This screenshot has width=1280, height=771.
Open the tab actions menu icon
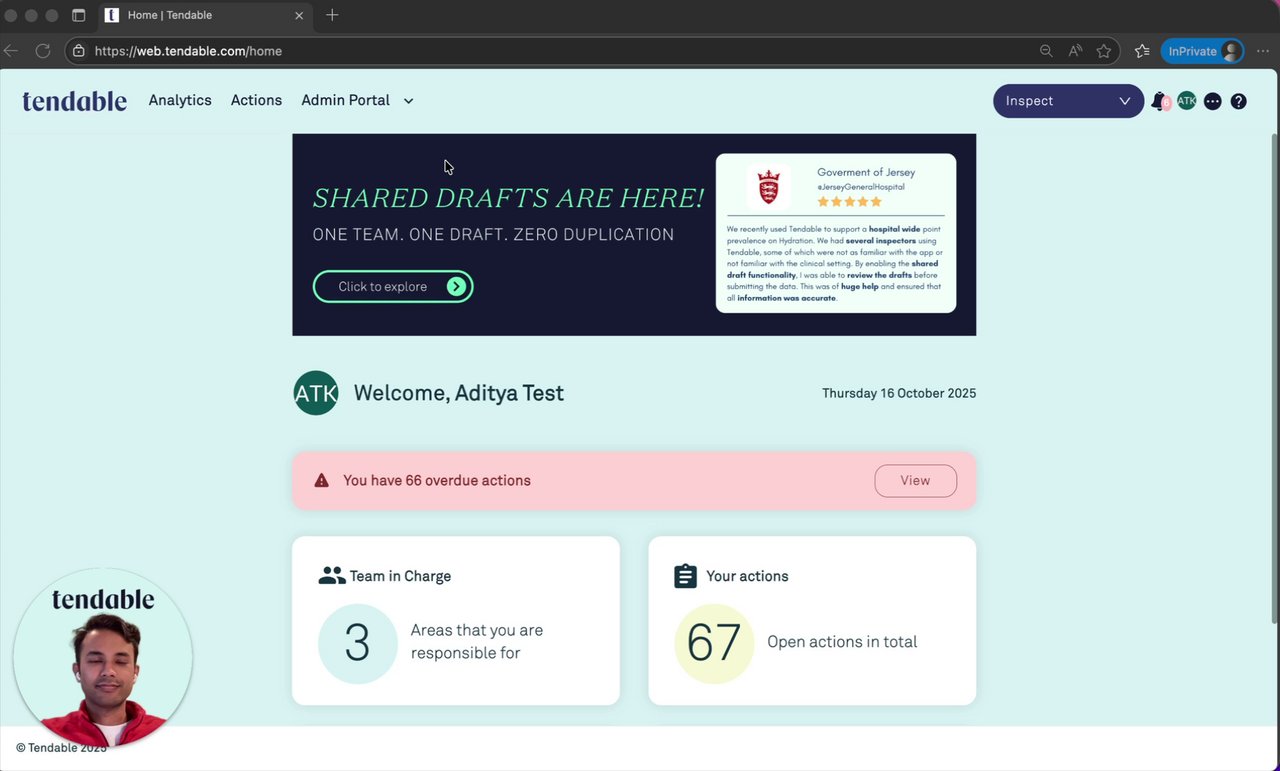tap(79, 15)
